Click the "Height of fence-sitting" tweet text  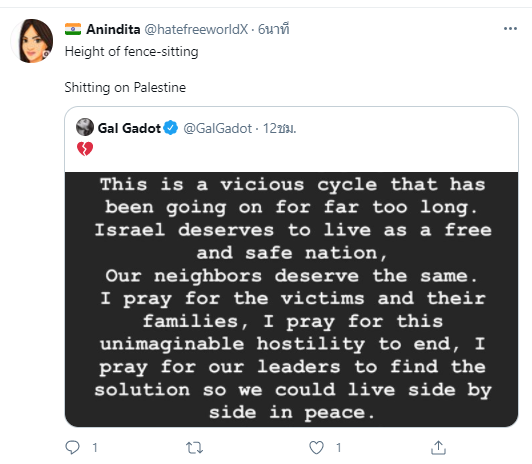click(132, 52)
